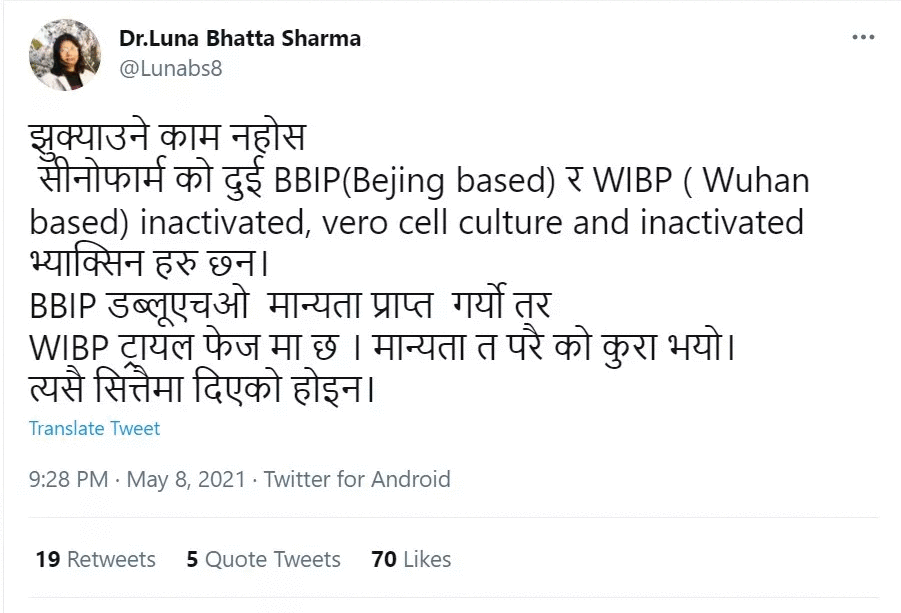Click the Translate Tweet link
The width and height of the screenshot is (901, 613).
(94, 428)
